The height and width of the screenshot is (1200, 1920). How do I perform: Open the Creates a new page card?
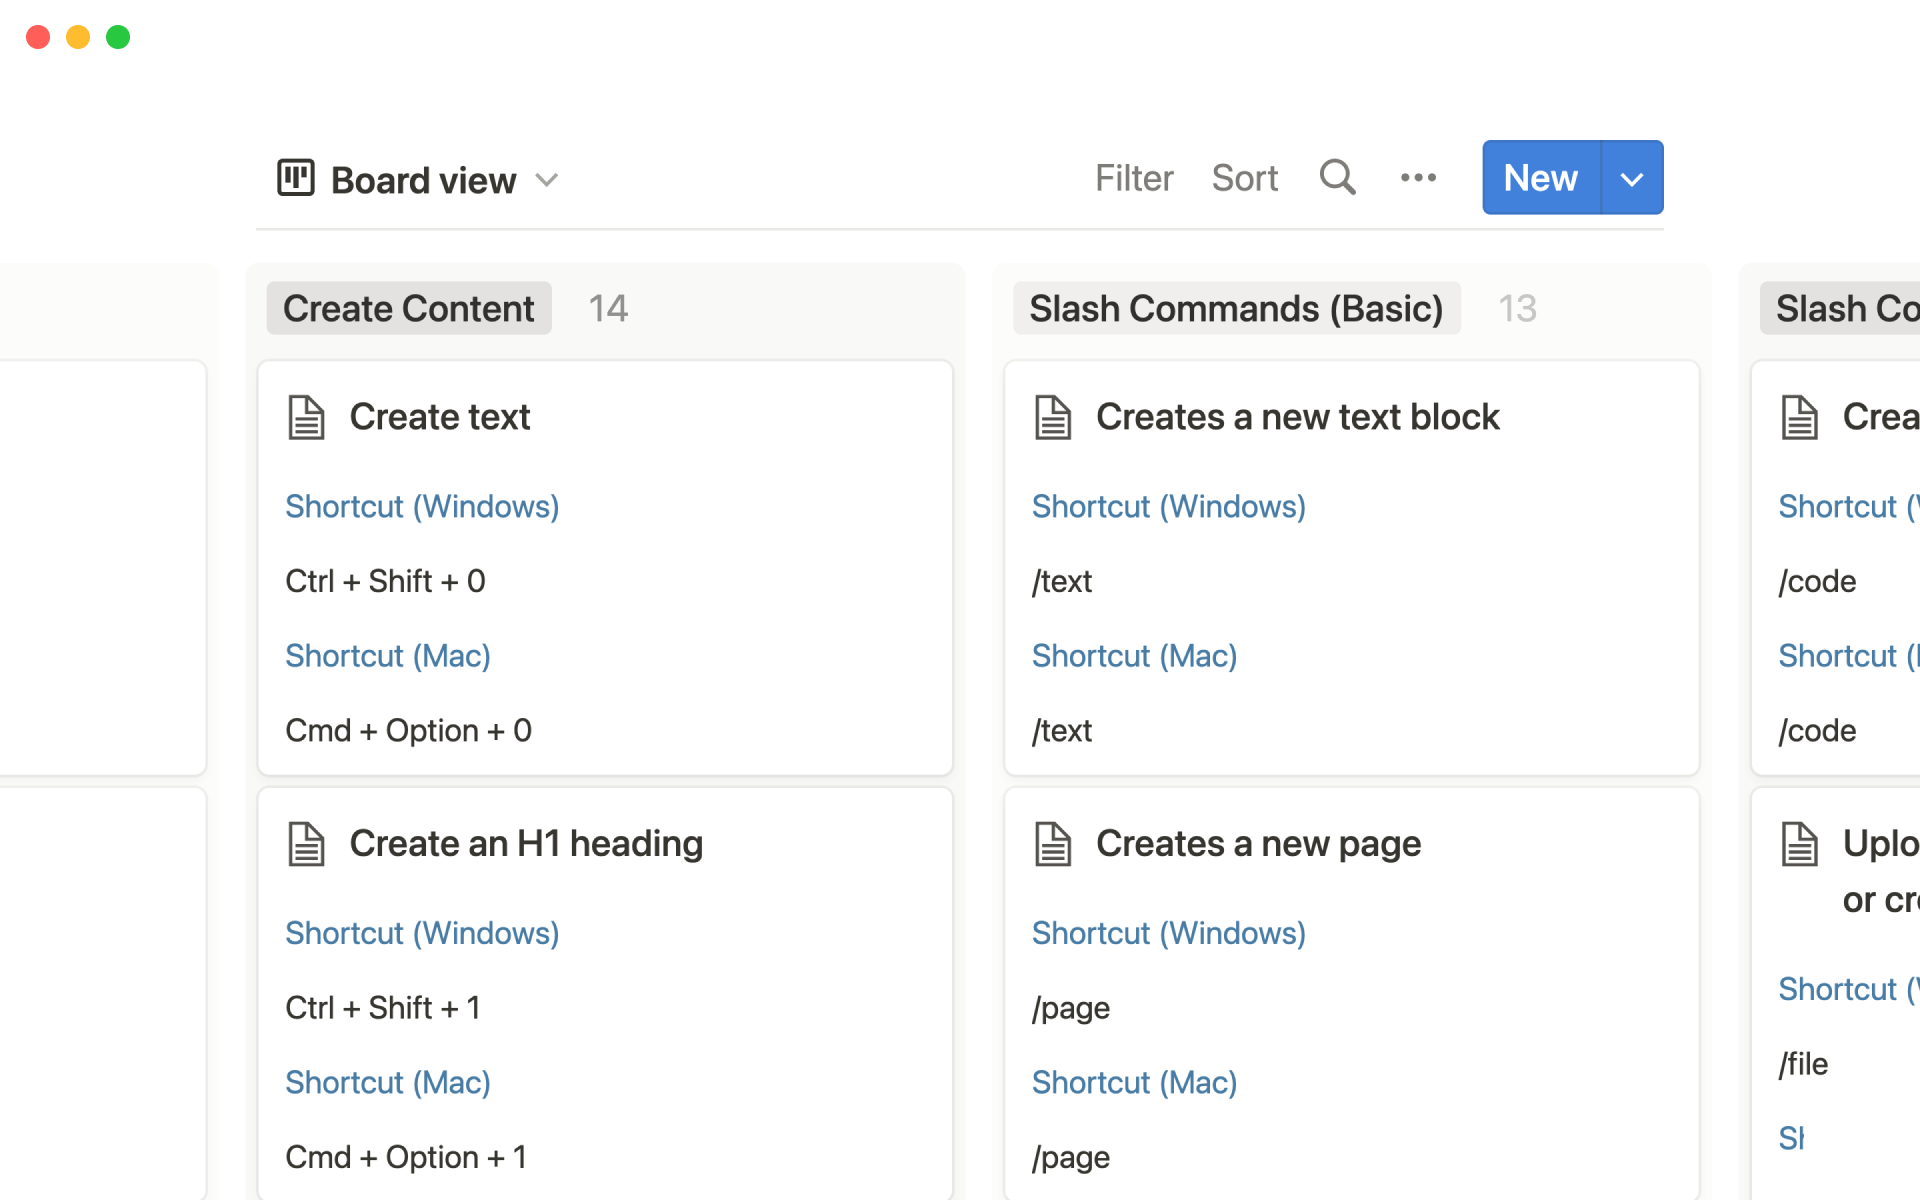[x=1258, y=844]
